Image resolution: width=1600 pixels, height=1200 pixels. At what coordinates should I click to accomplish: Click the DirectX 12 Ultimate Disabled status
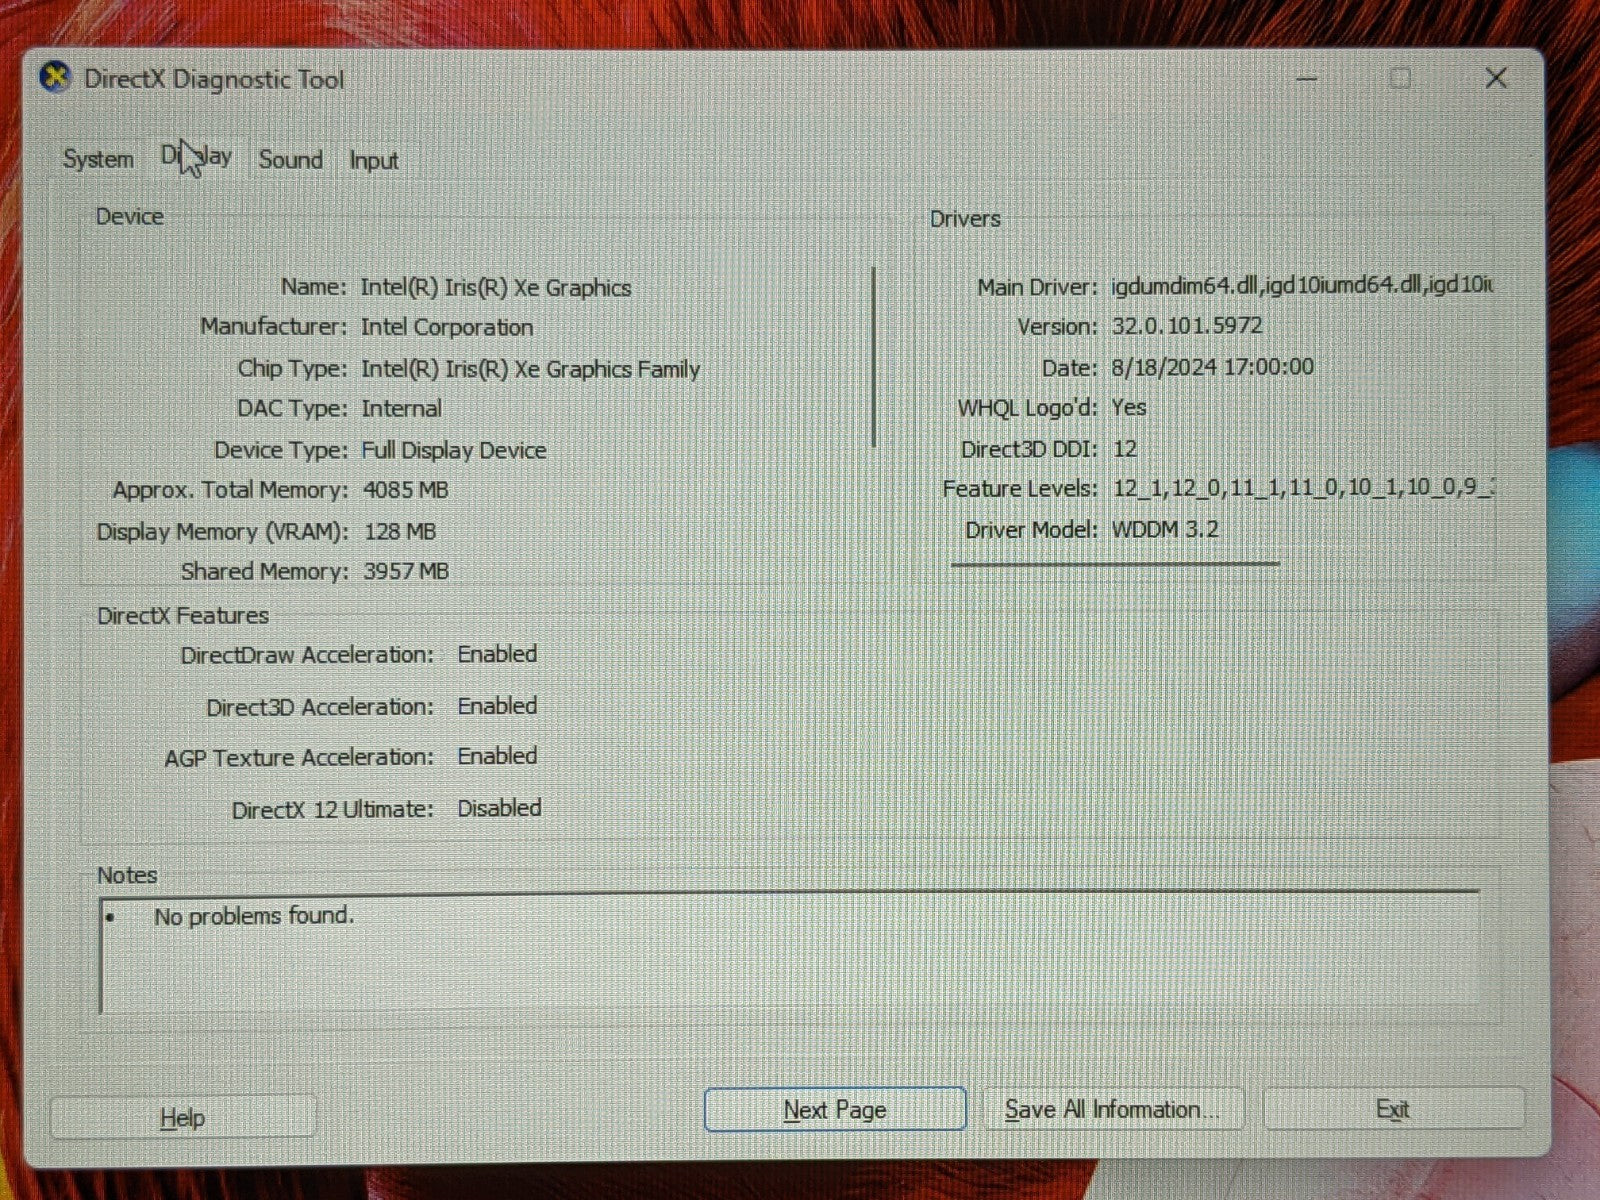coord(499,808)
